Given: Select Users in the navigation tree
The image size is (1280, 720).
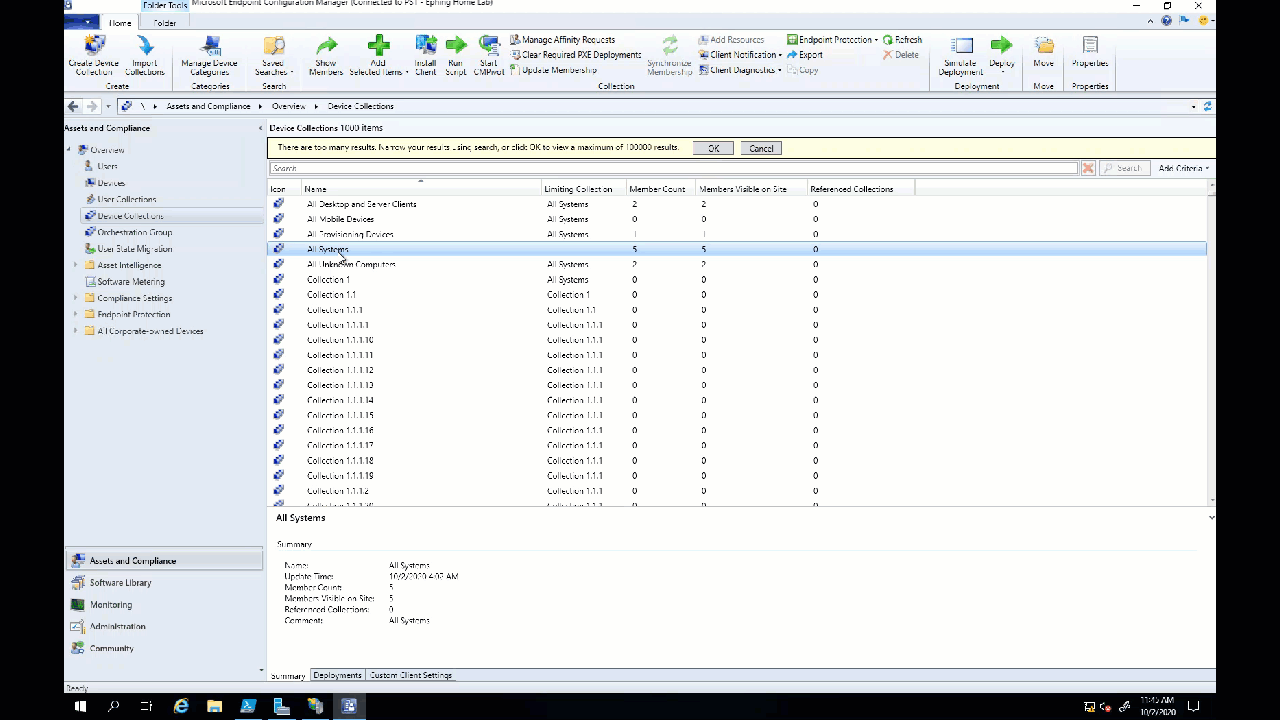Looking at the screenshot, I should pyautogui.click(x=107, y=166).
